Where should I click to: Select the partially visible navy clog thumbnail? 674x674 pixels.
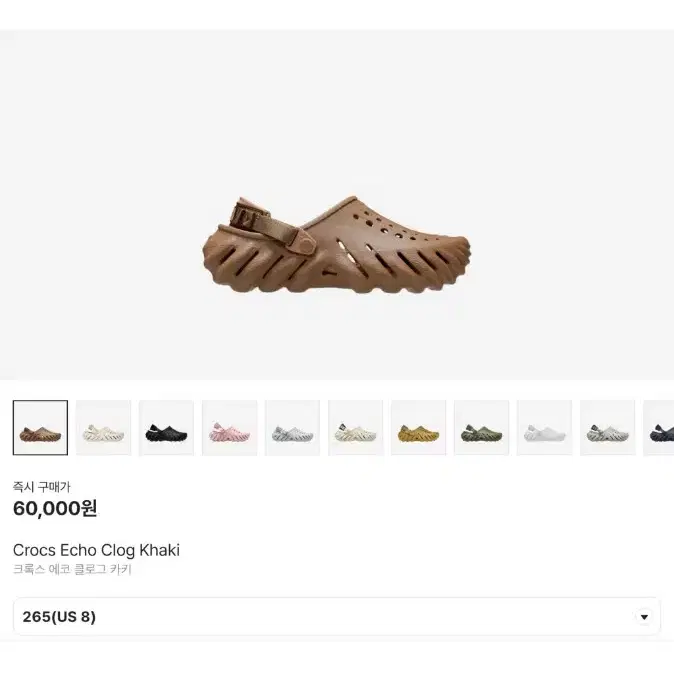click(659, 428)
